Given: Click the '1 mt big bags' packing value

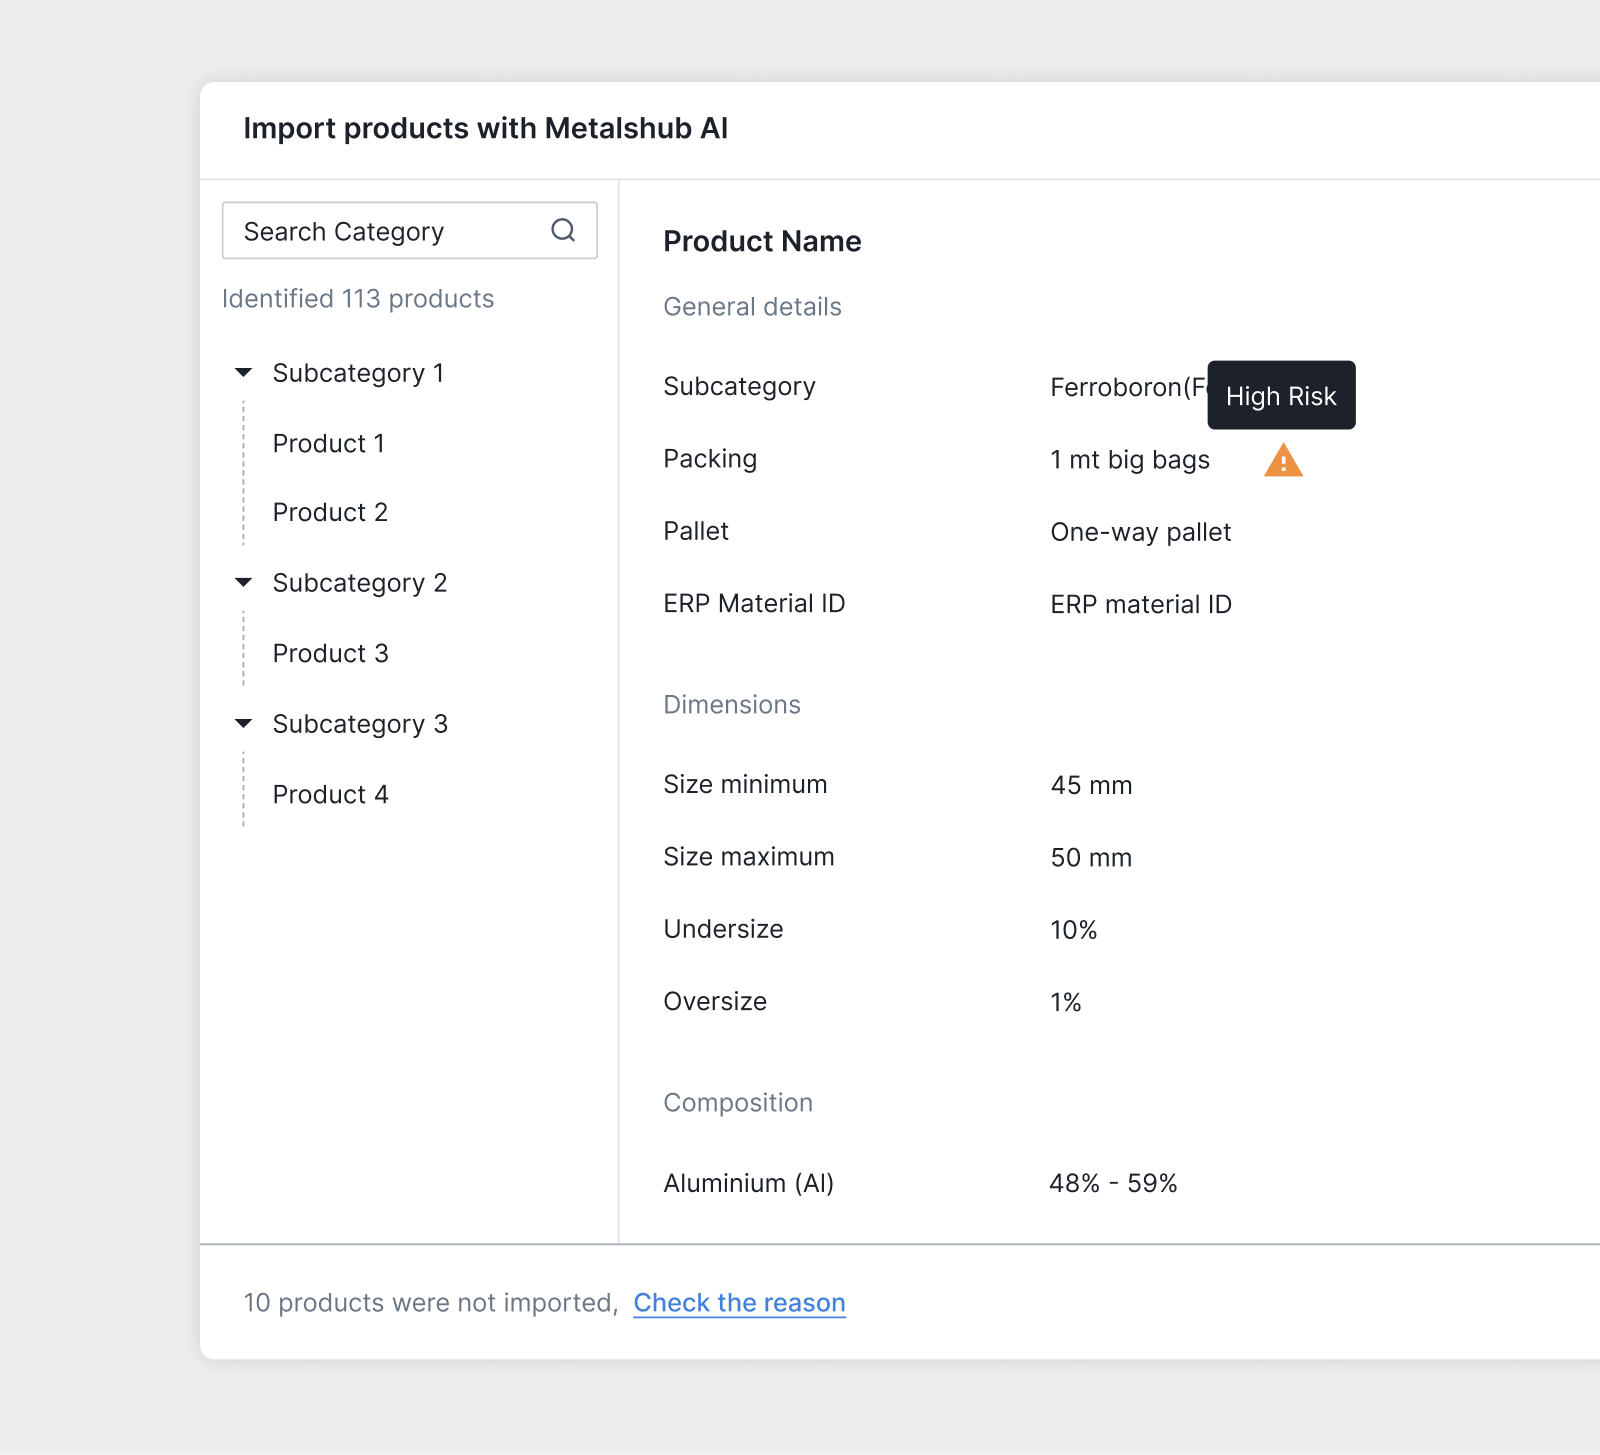Looking at the screenshot, I should point(1130,460).
